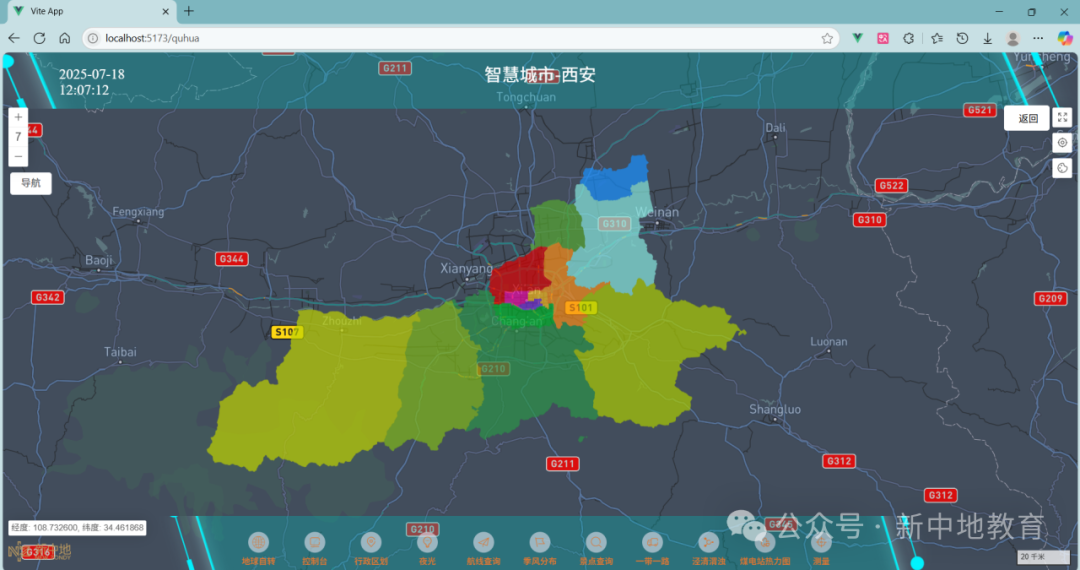Open a new browser tab
1080x570 pixels.
click(189, 11)
